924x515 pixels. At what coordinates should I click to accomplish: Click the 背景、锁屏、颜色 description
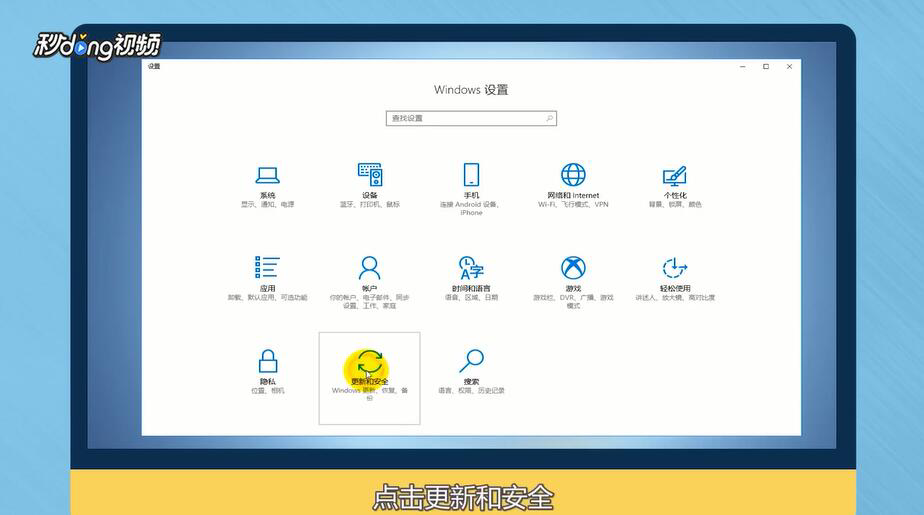pos(675,204)
